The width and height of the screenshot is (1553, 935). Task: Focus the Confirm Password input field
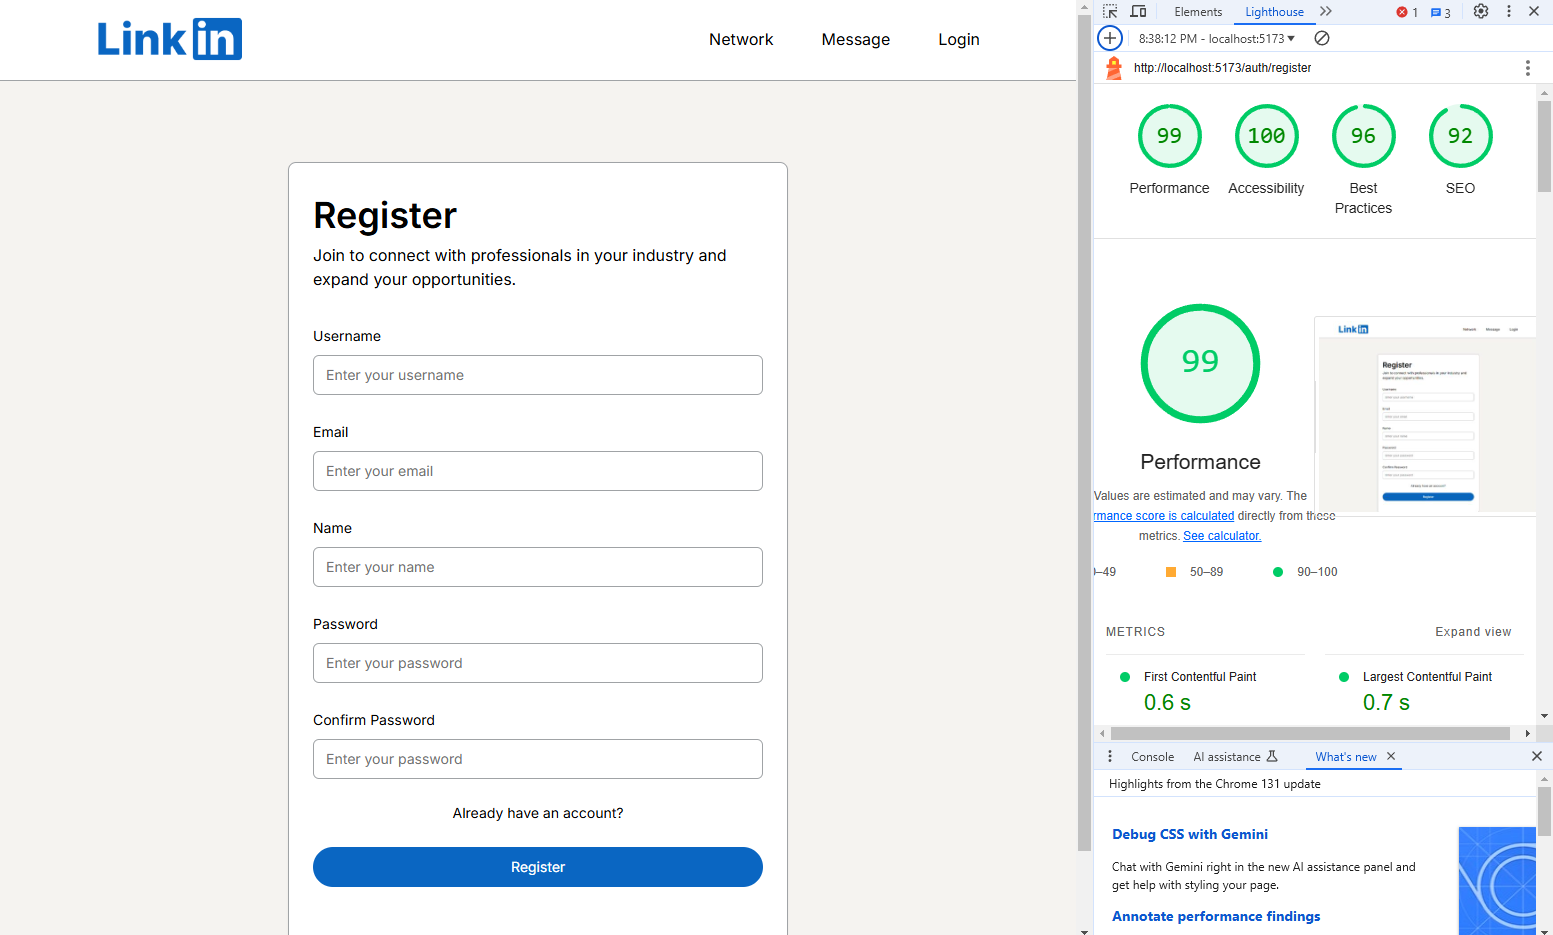pyautogui.click(x=538, y=759)
